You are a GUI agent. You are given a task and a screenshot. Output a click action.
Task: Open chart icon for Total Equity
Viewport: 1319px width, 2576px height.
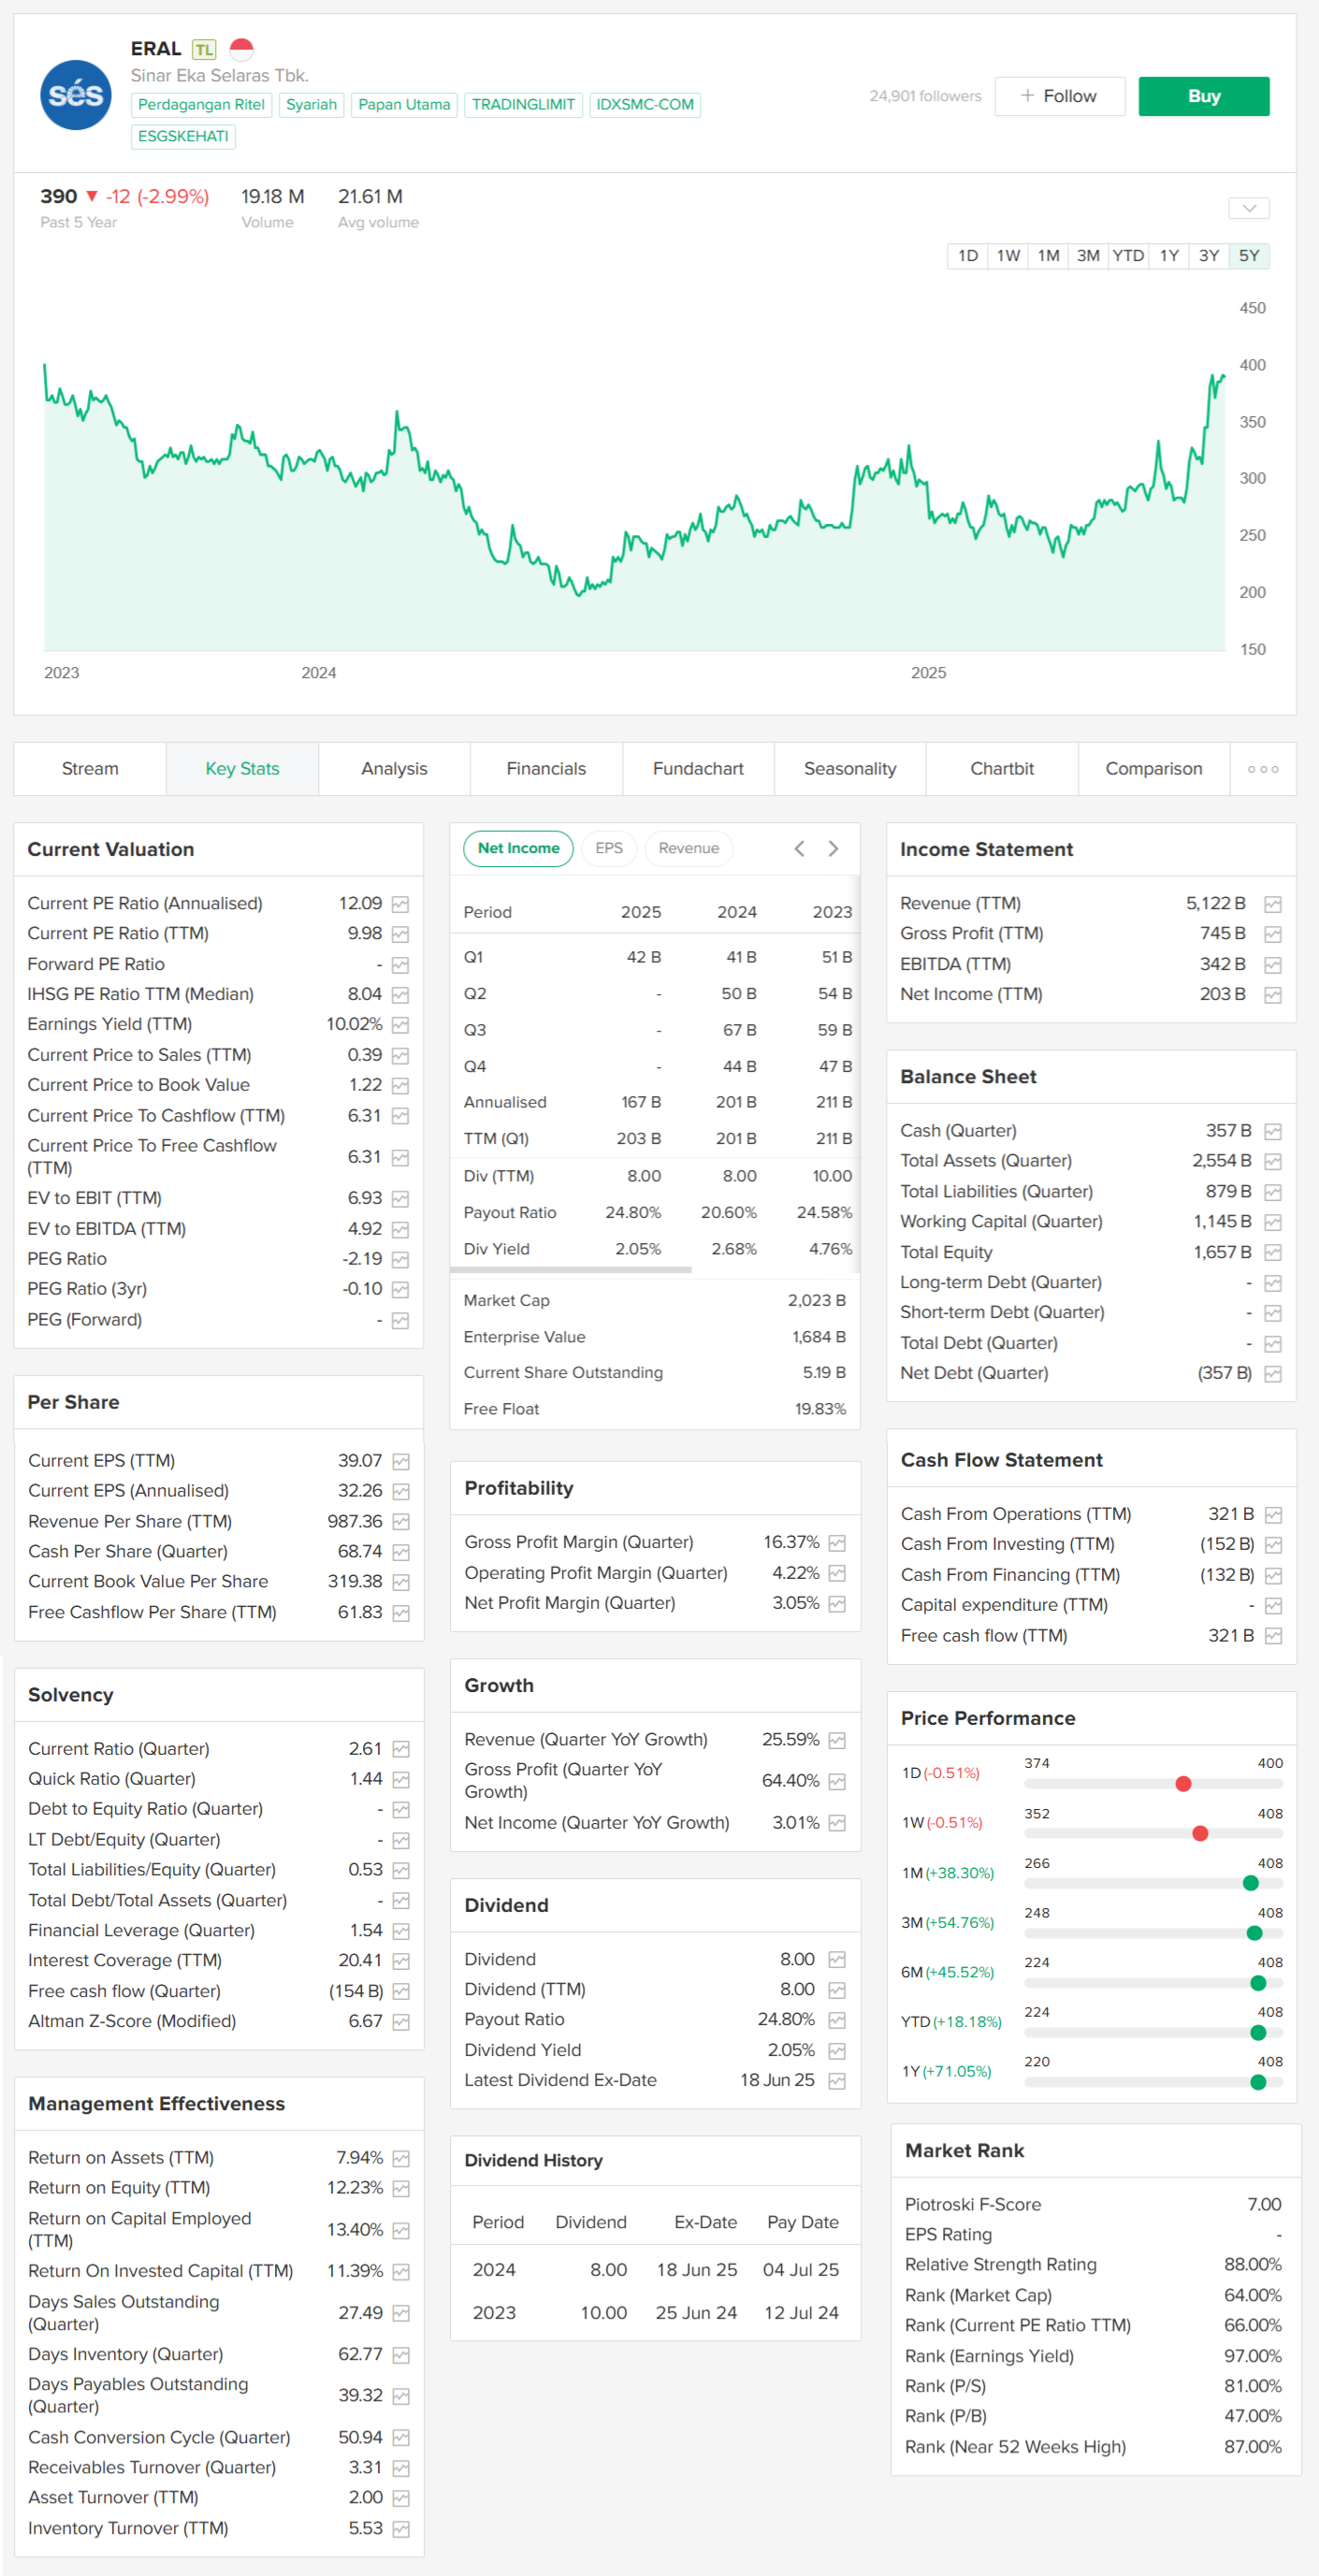coord(1273,1253)
